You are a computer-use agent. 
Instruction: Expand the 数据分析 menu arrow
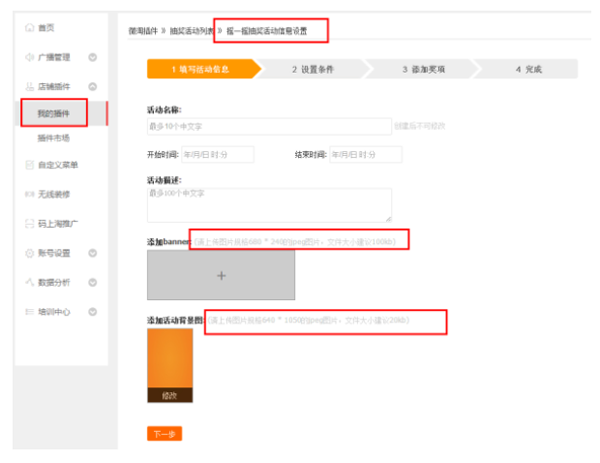(93, 282)
